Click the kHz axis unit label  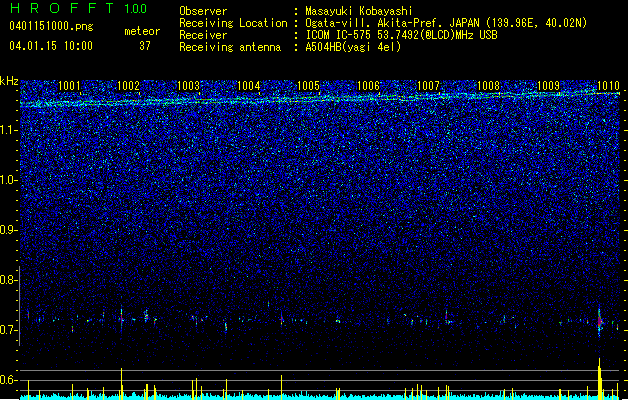pyautogui.click(x=9, y=81)
